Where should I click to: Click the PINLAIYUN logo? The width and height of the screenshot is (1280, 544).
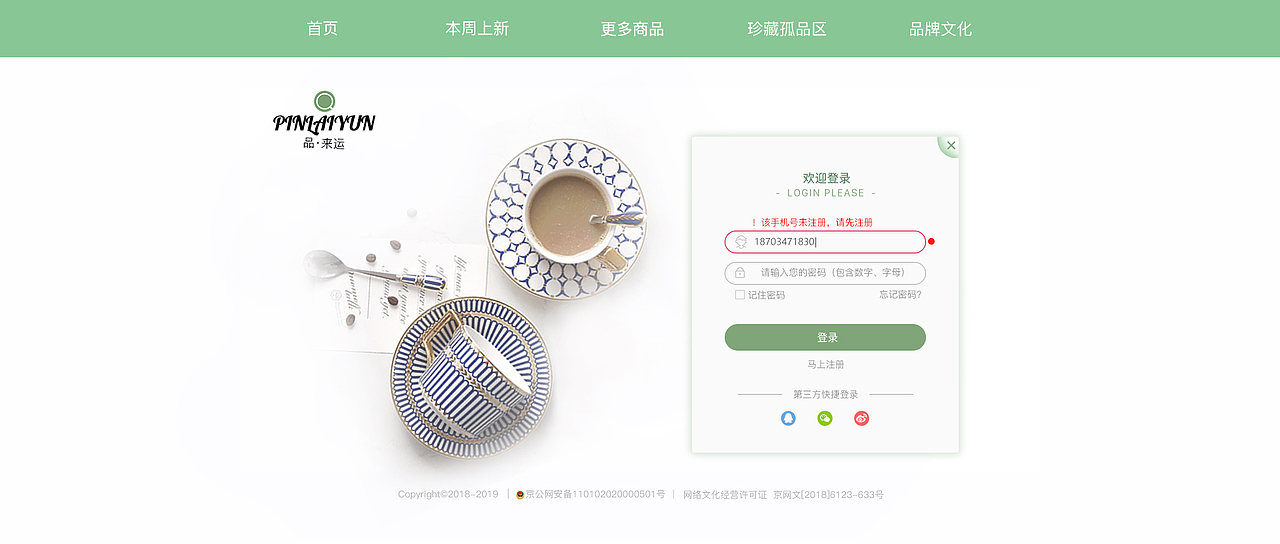(324, 120)
